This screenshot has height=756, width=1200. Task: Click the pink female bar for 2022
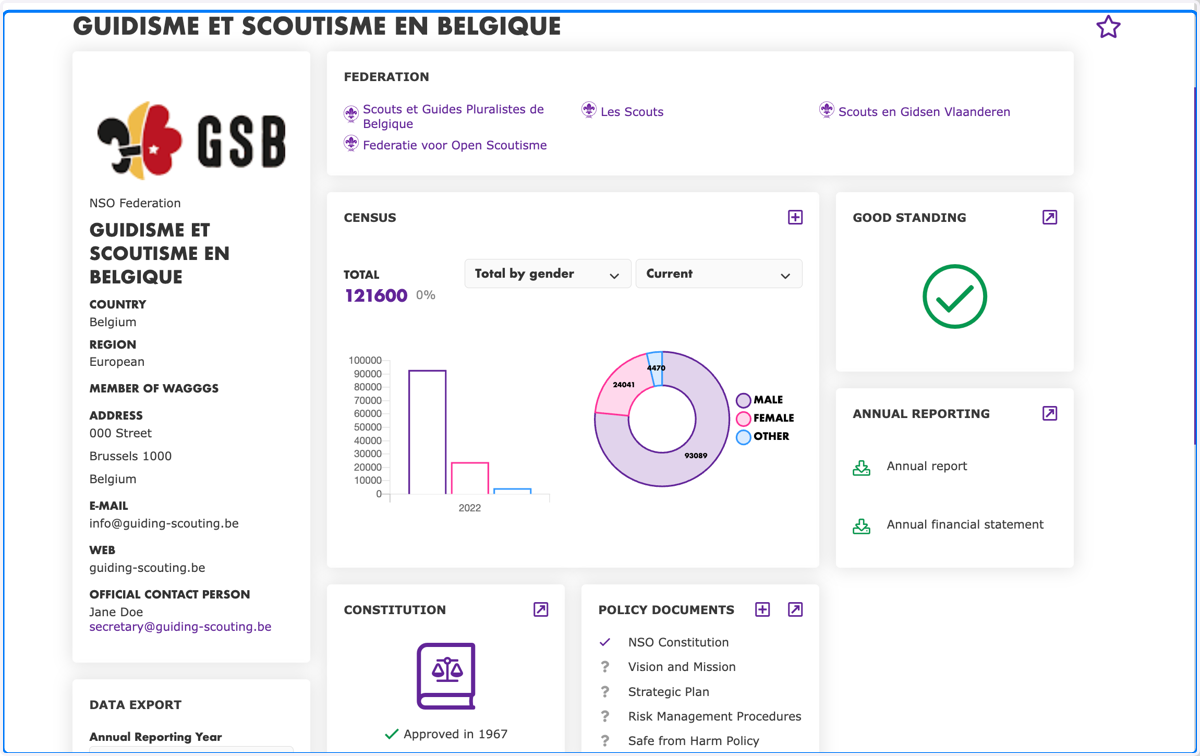click(470, 478)
